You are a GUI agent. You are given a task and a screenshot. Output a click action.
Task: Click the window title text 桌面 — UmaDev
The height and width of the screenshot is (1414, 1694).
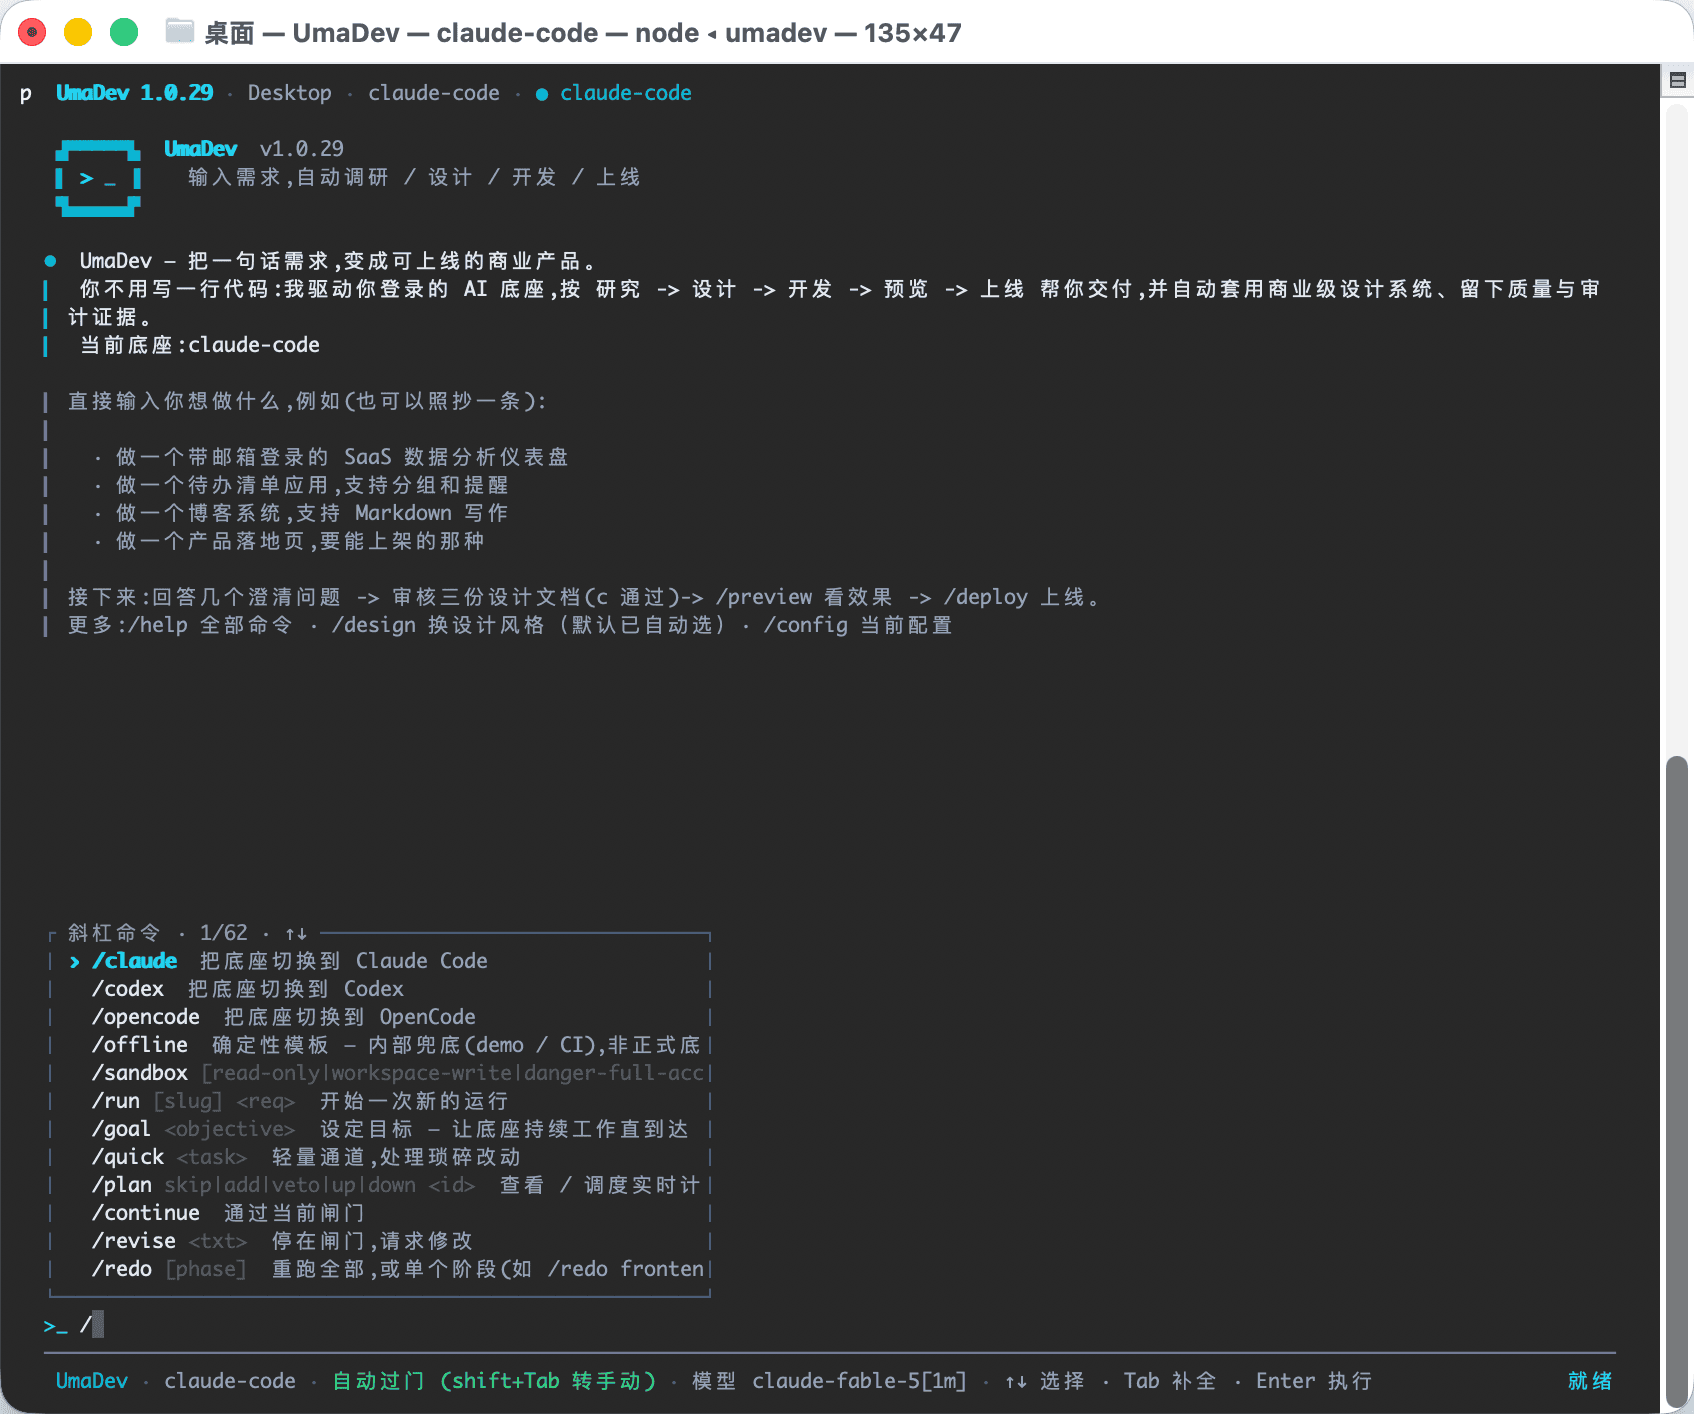[x=302, y=33]
